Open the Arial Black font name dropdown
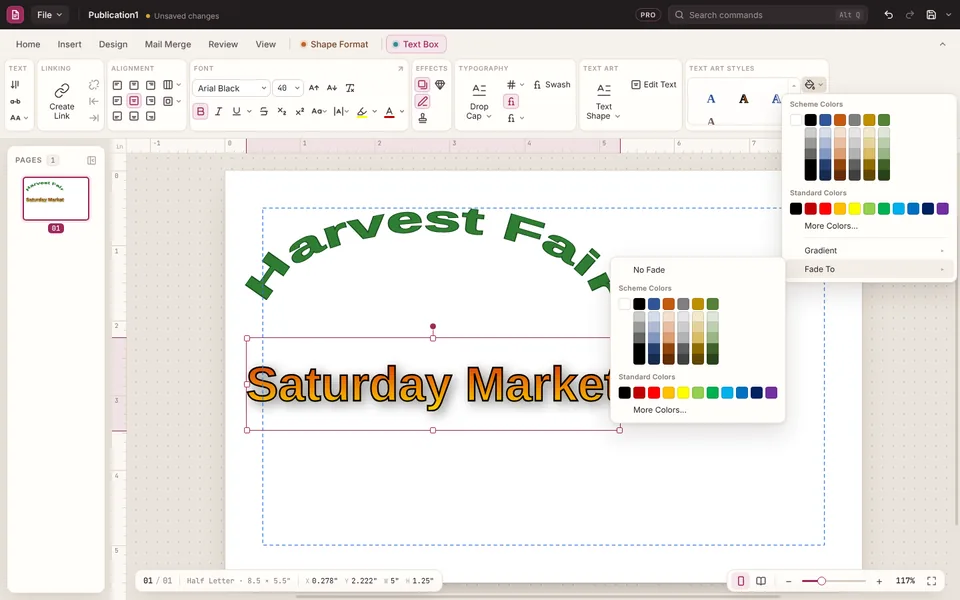960x600 pixels. pyautogui.click(x=231, y=88)
